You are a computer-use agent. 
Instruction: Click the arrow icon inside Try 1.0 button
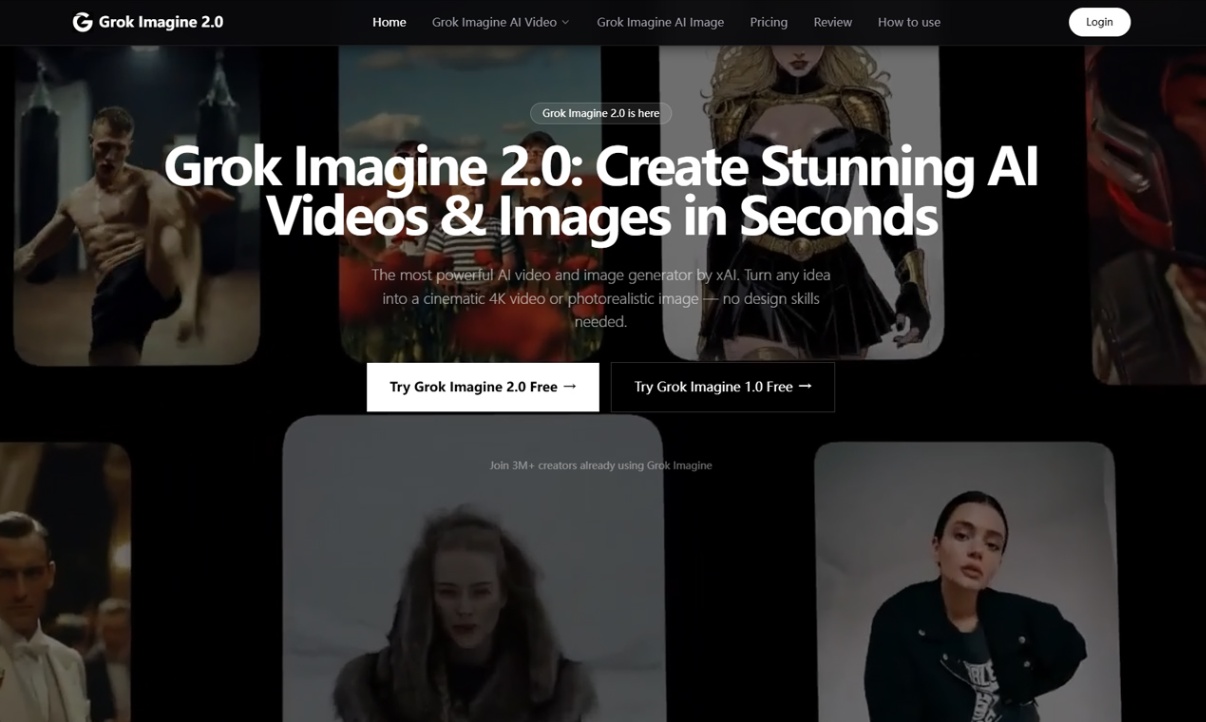[806, 386]
